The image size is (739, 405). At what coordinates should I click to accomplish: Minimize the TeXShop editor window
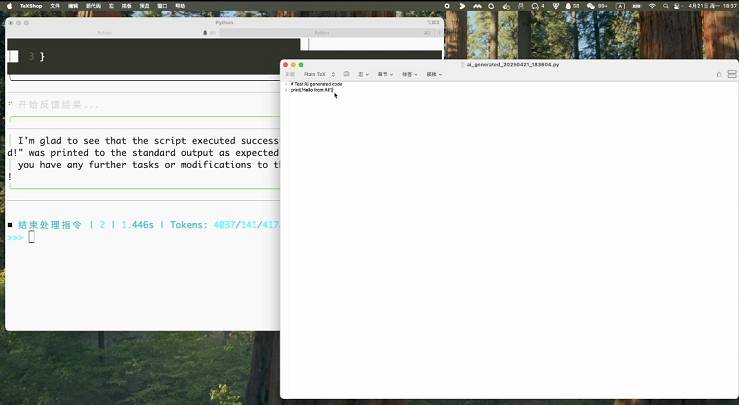tap(293, 65)
